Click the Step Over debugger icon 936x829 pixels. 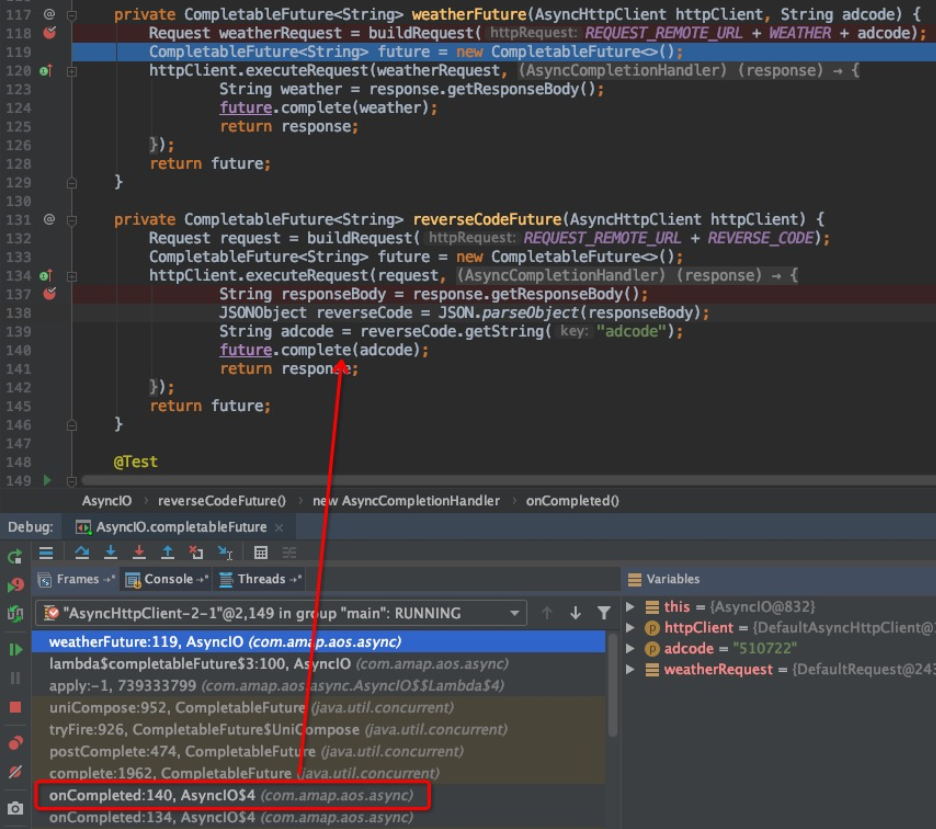point(82,553)
